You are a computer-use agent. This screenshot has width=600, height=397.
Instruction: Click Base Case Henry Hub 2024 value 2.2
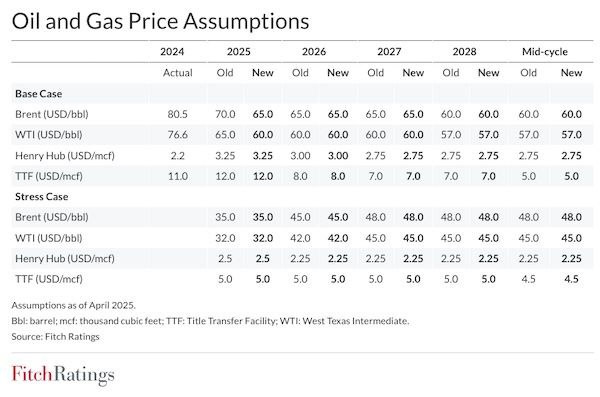point(178,156)
